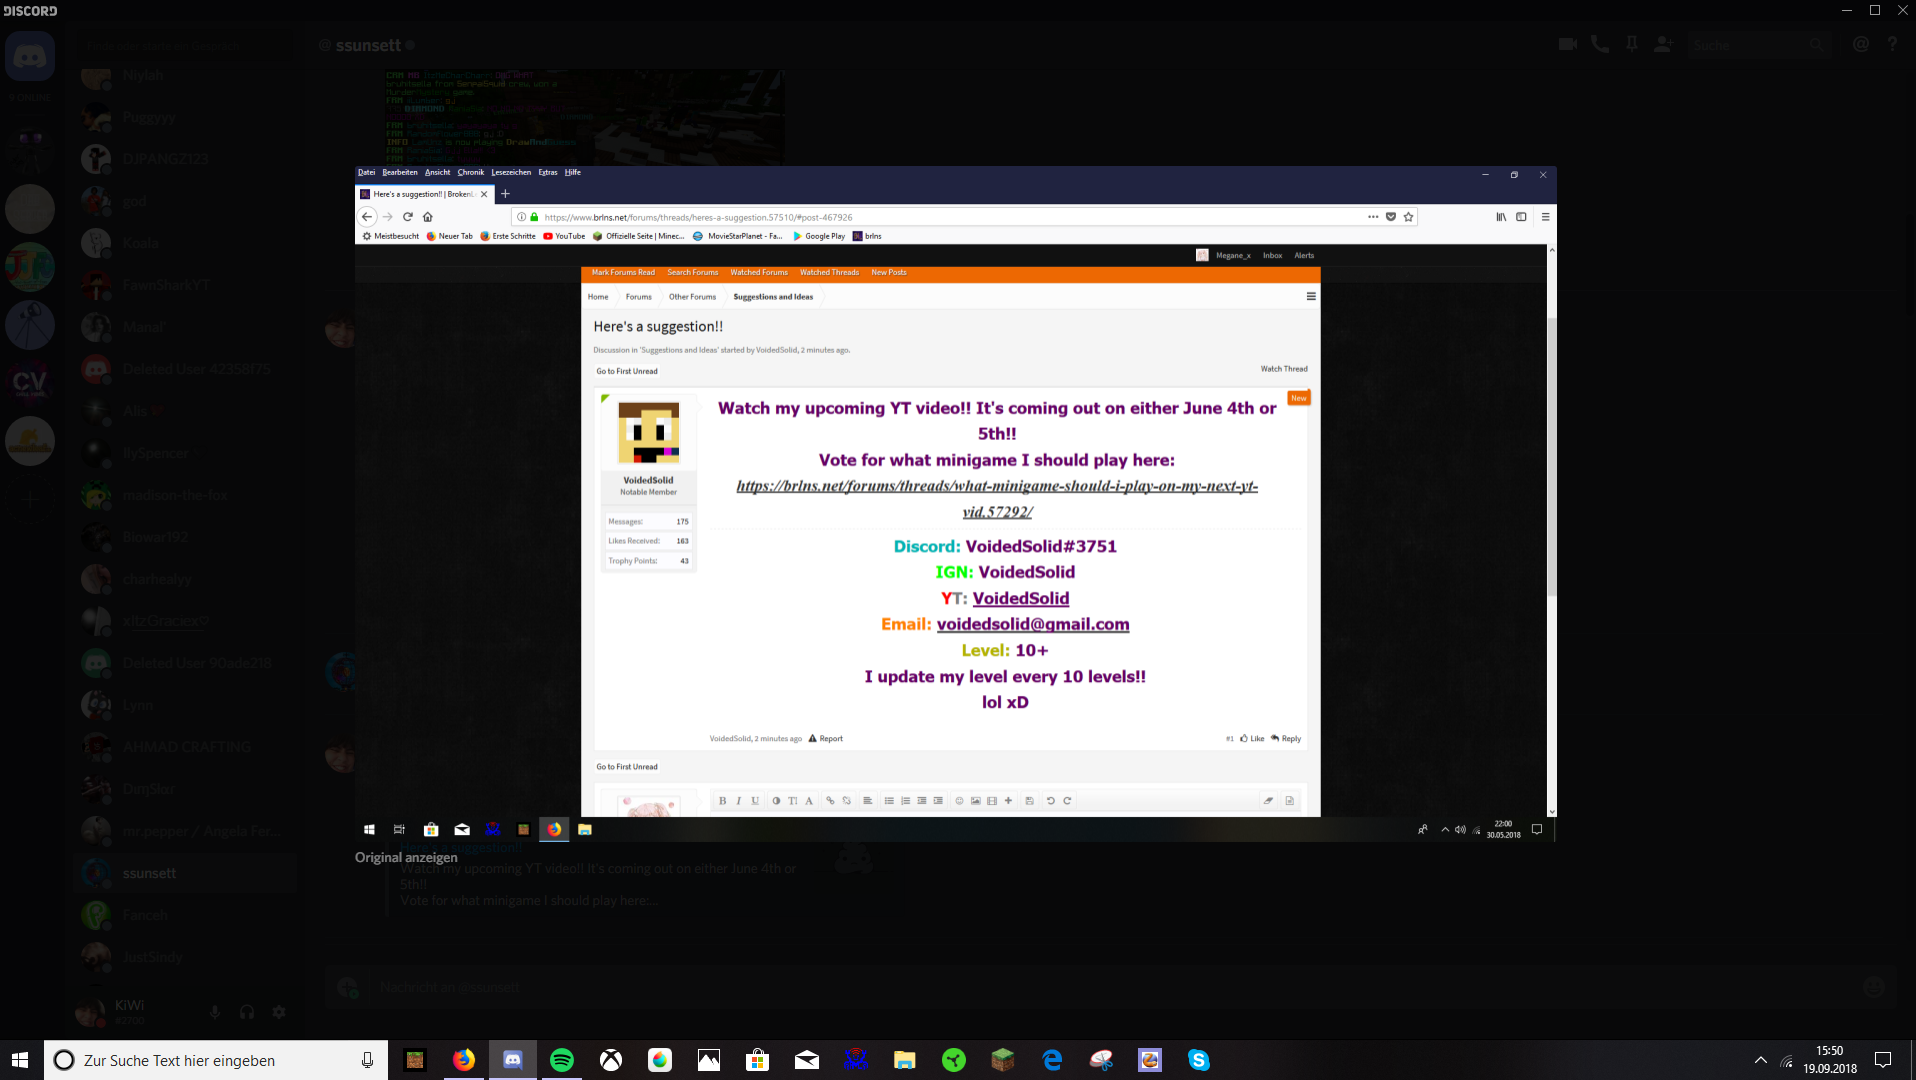Add friends to DM icon
1916x1080 pixels.
point(1663,45)
